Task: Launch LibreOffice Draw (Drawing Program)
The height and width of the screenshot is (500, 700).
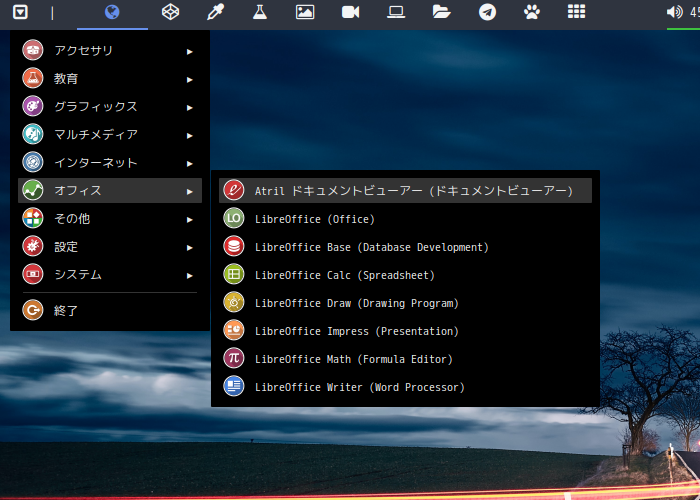Action: pyautogui.click(x=405, y=302)
